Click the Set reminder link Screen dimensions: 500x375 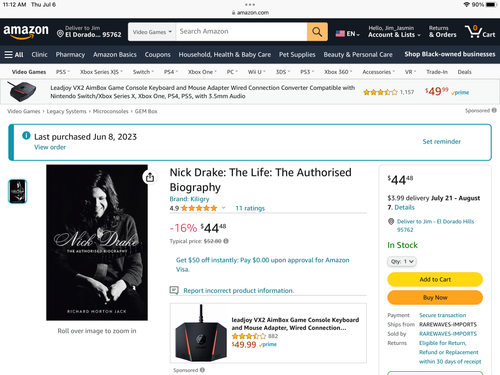coord(442,141)
